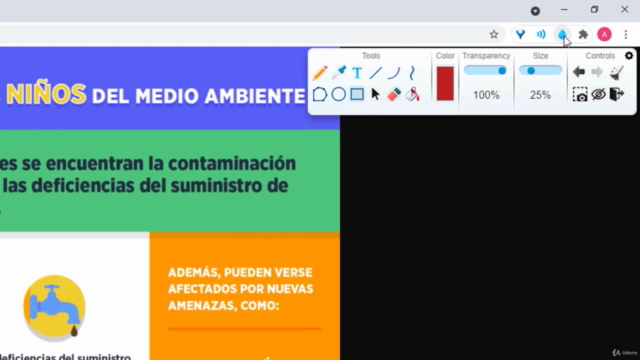The width and height of the screenshot is (640, 360).
Task: Open the tab search dropdown arrow
Action: coord(536,11)
